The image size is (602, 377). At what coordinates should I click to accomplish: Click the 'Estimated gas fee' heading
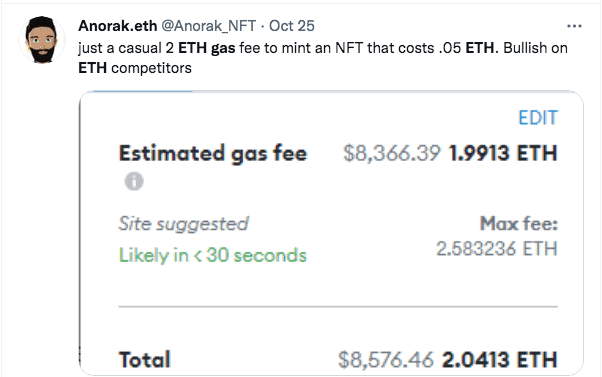[x=213, y=154]
